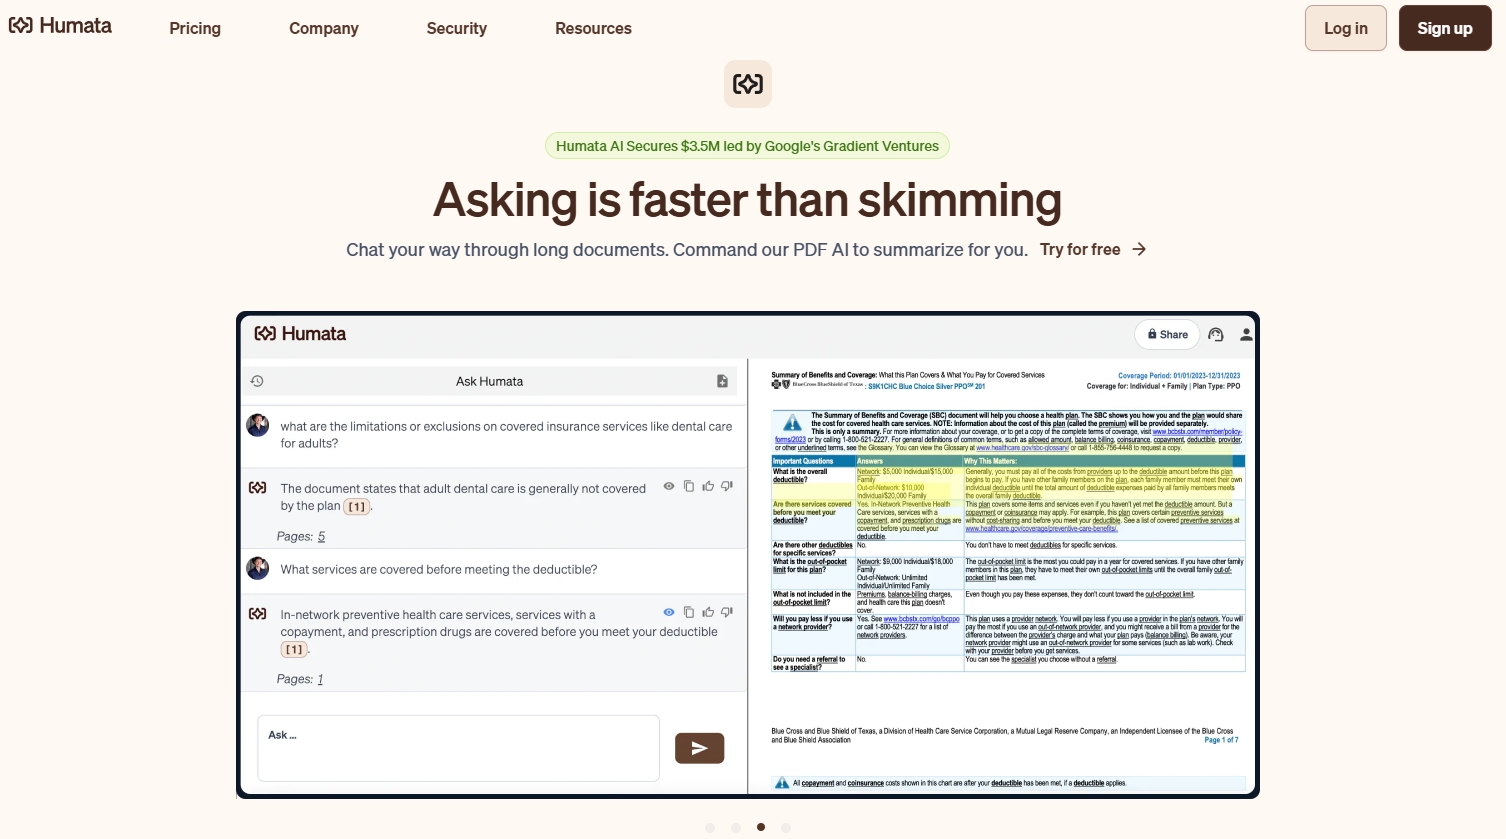1506x839 pixels.
Task: Click the Humata logo in the header
Action: click(60, 26)
